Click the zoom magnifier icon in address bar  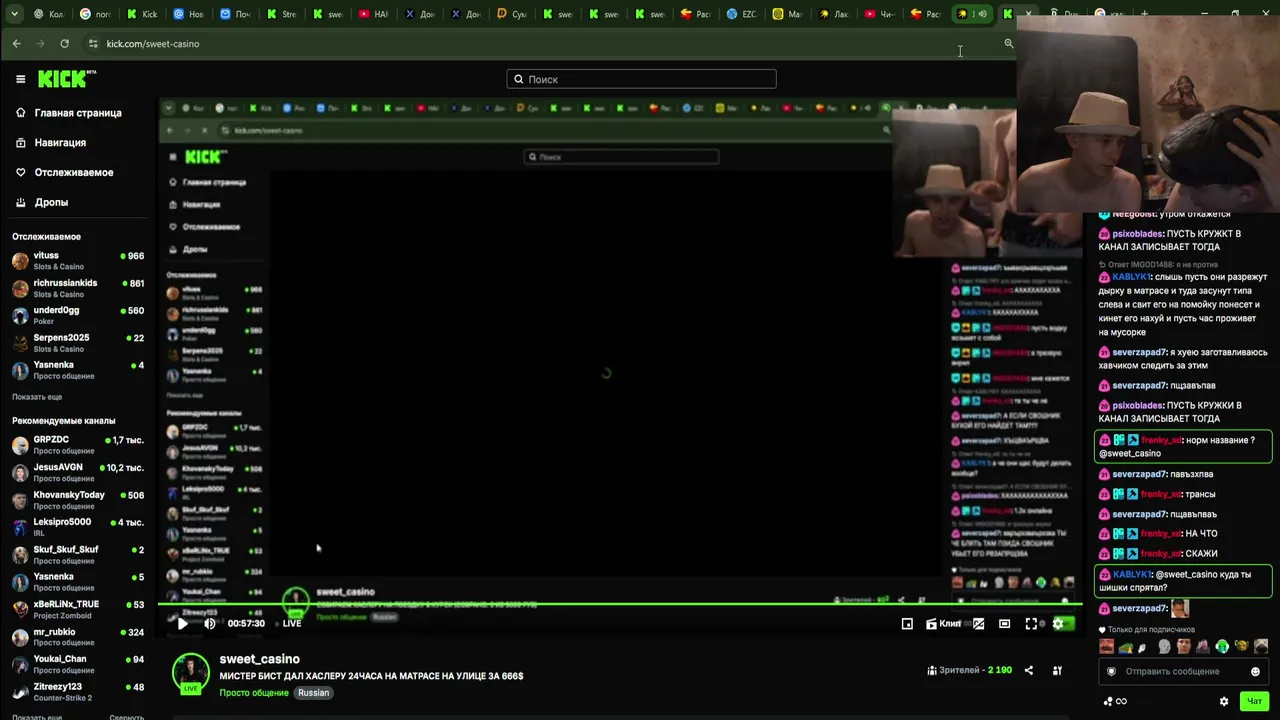[1008, 43]
